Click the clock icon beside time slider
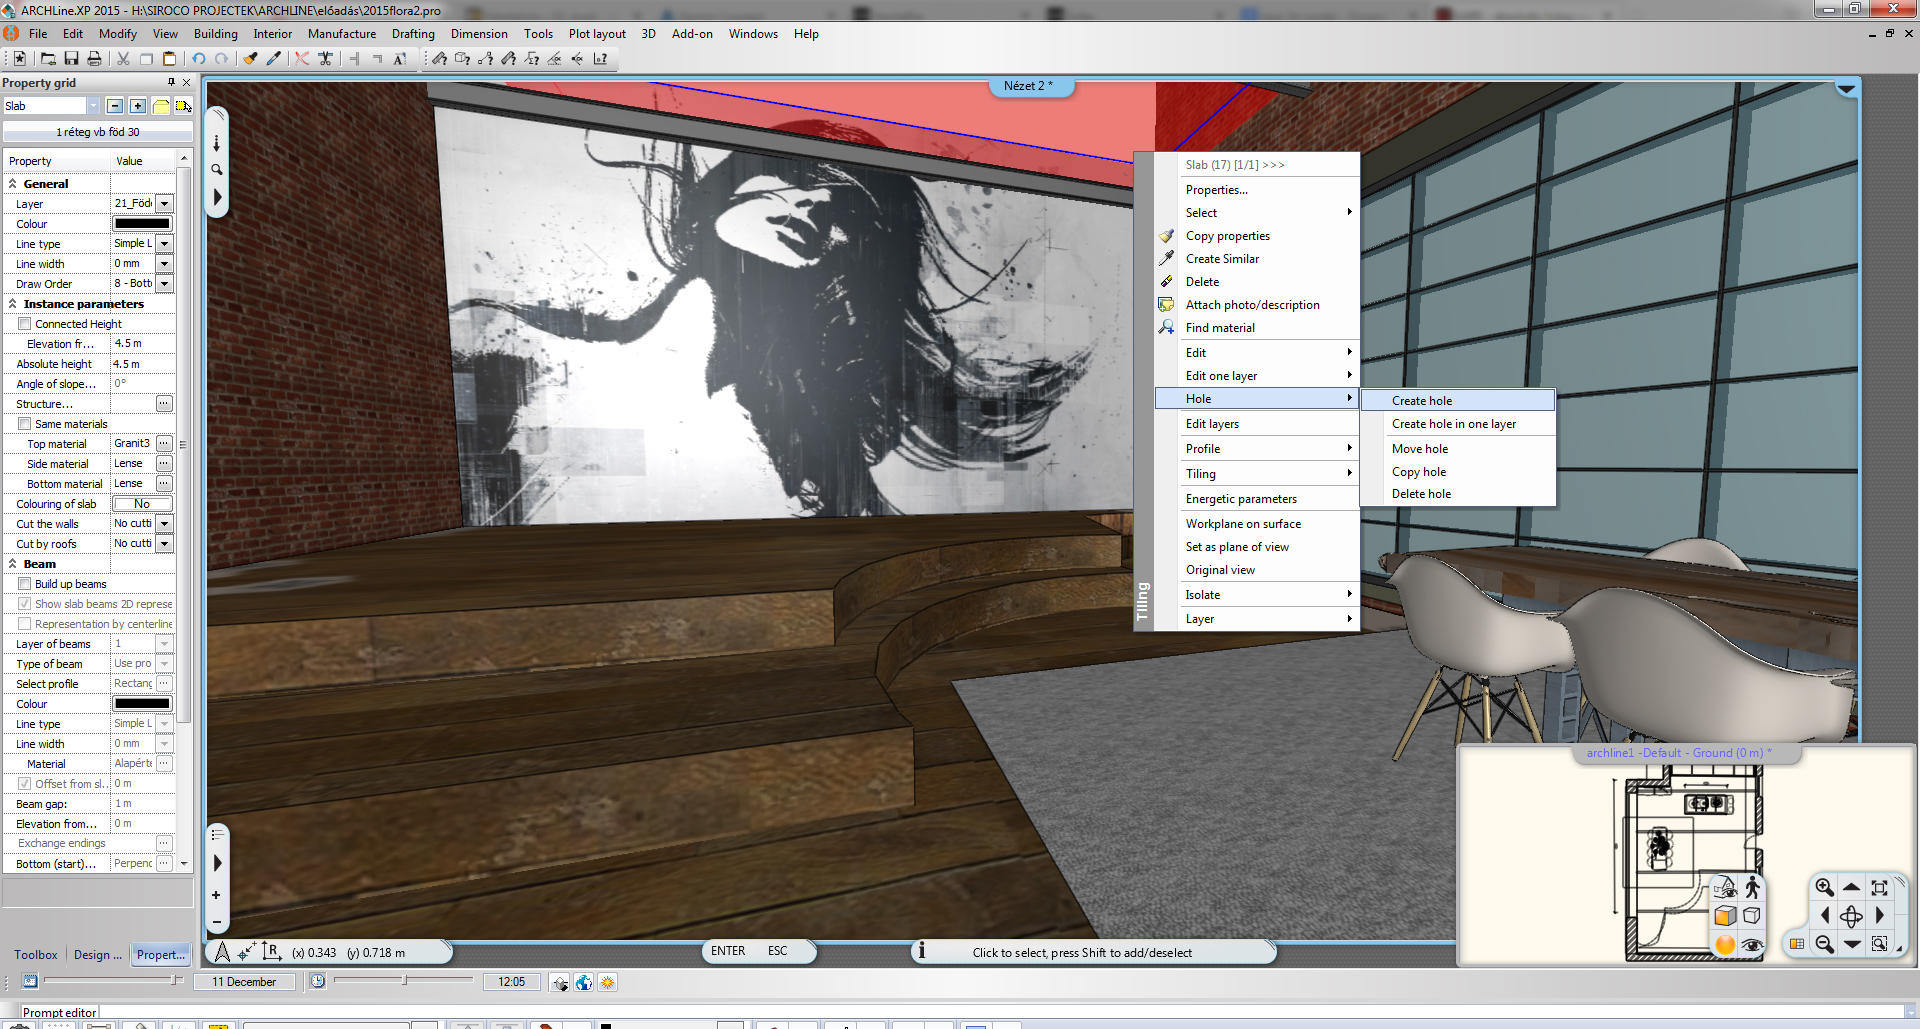 318,981
